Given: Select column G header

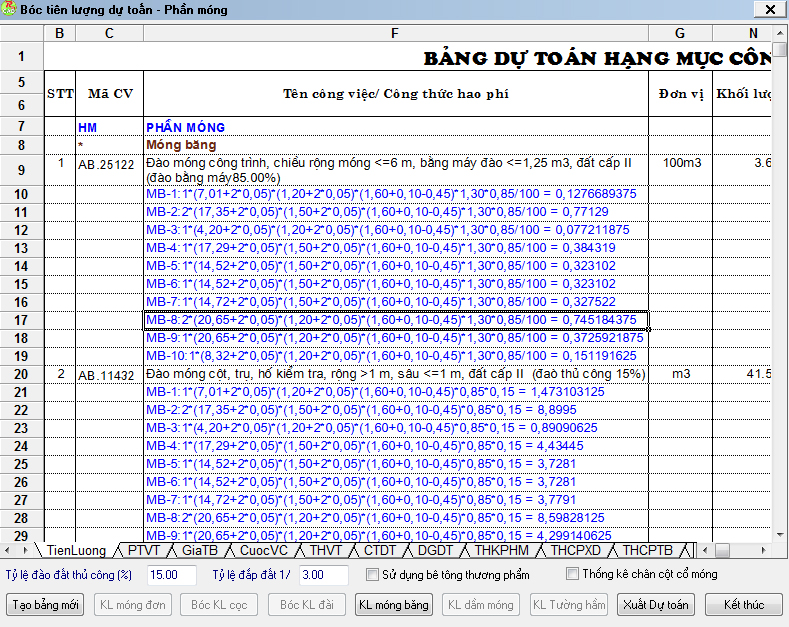Looking at the screenshot, I should coord(680,33).
